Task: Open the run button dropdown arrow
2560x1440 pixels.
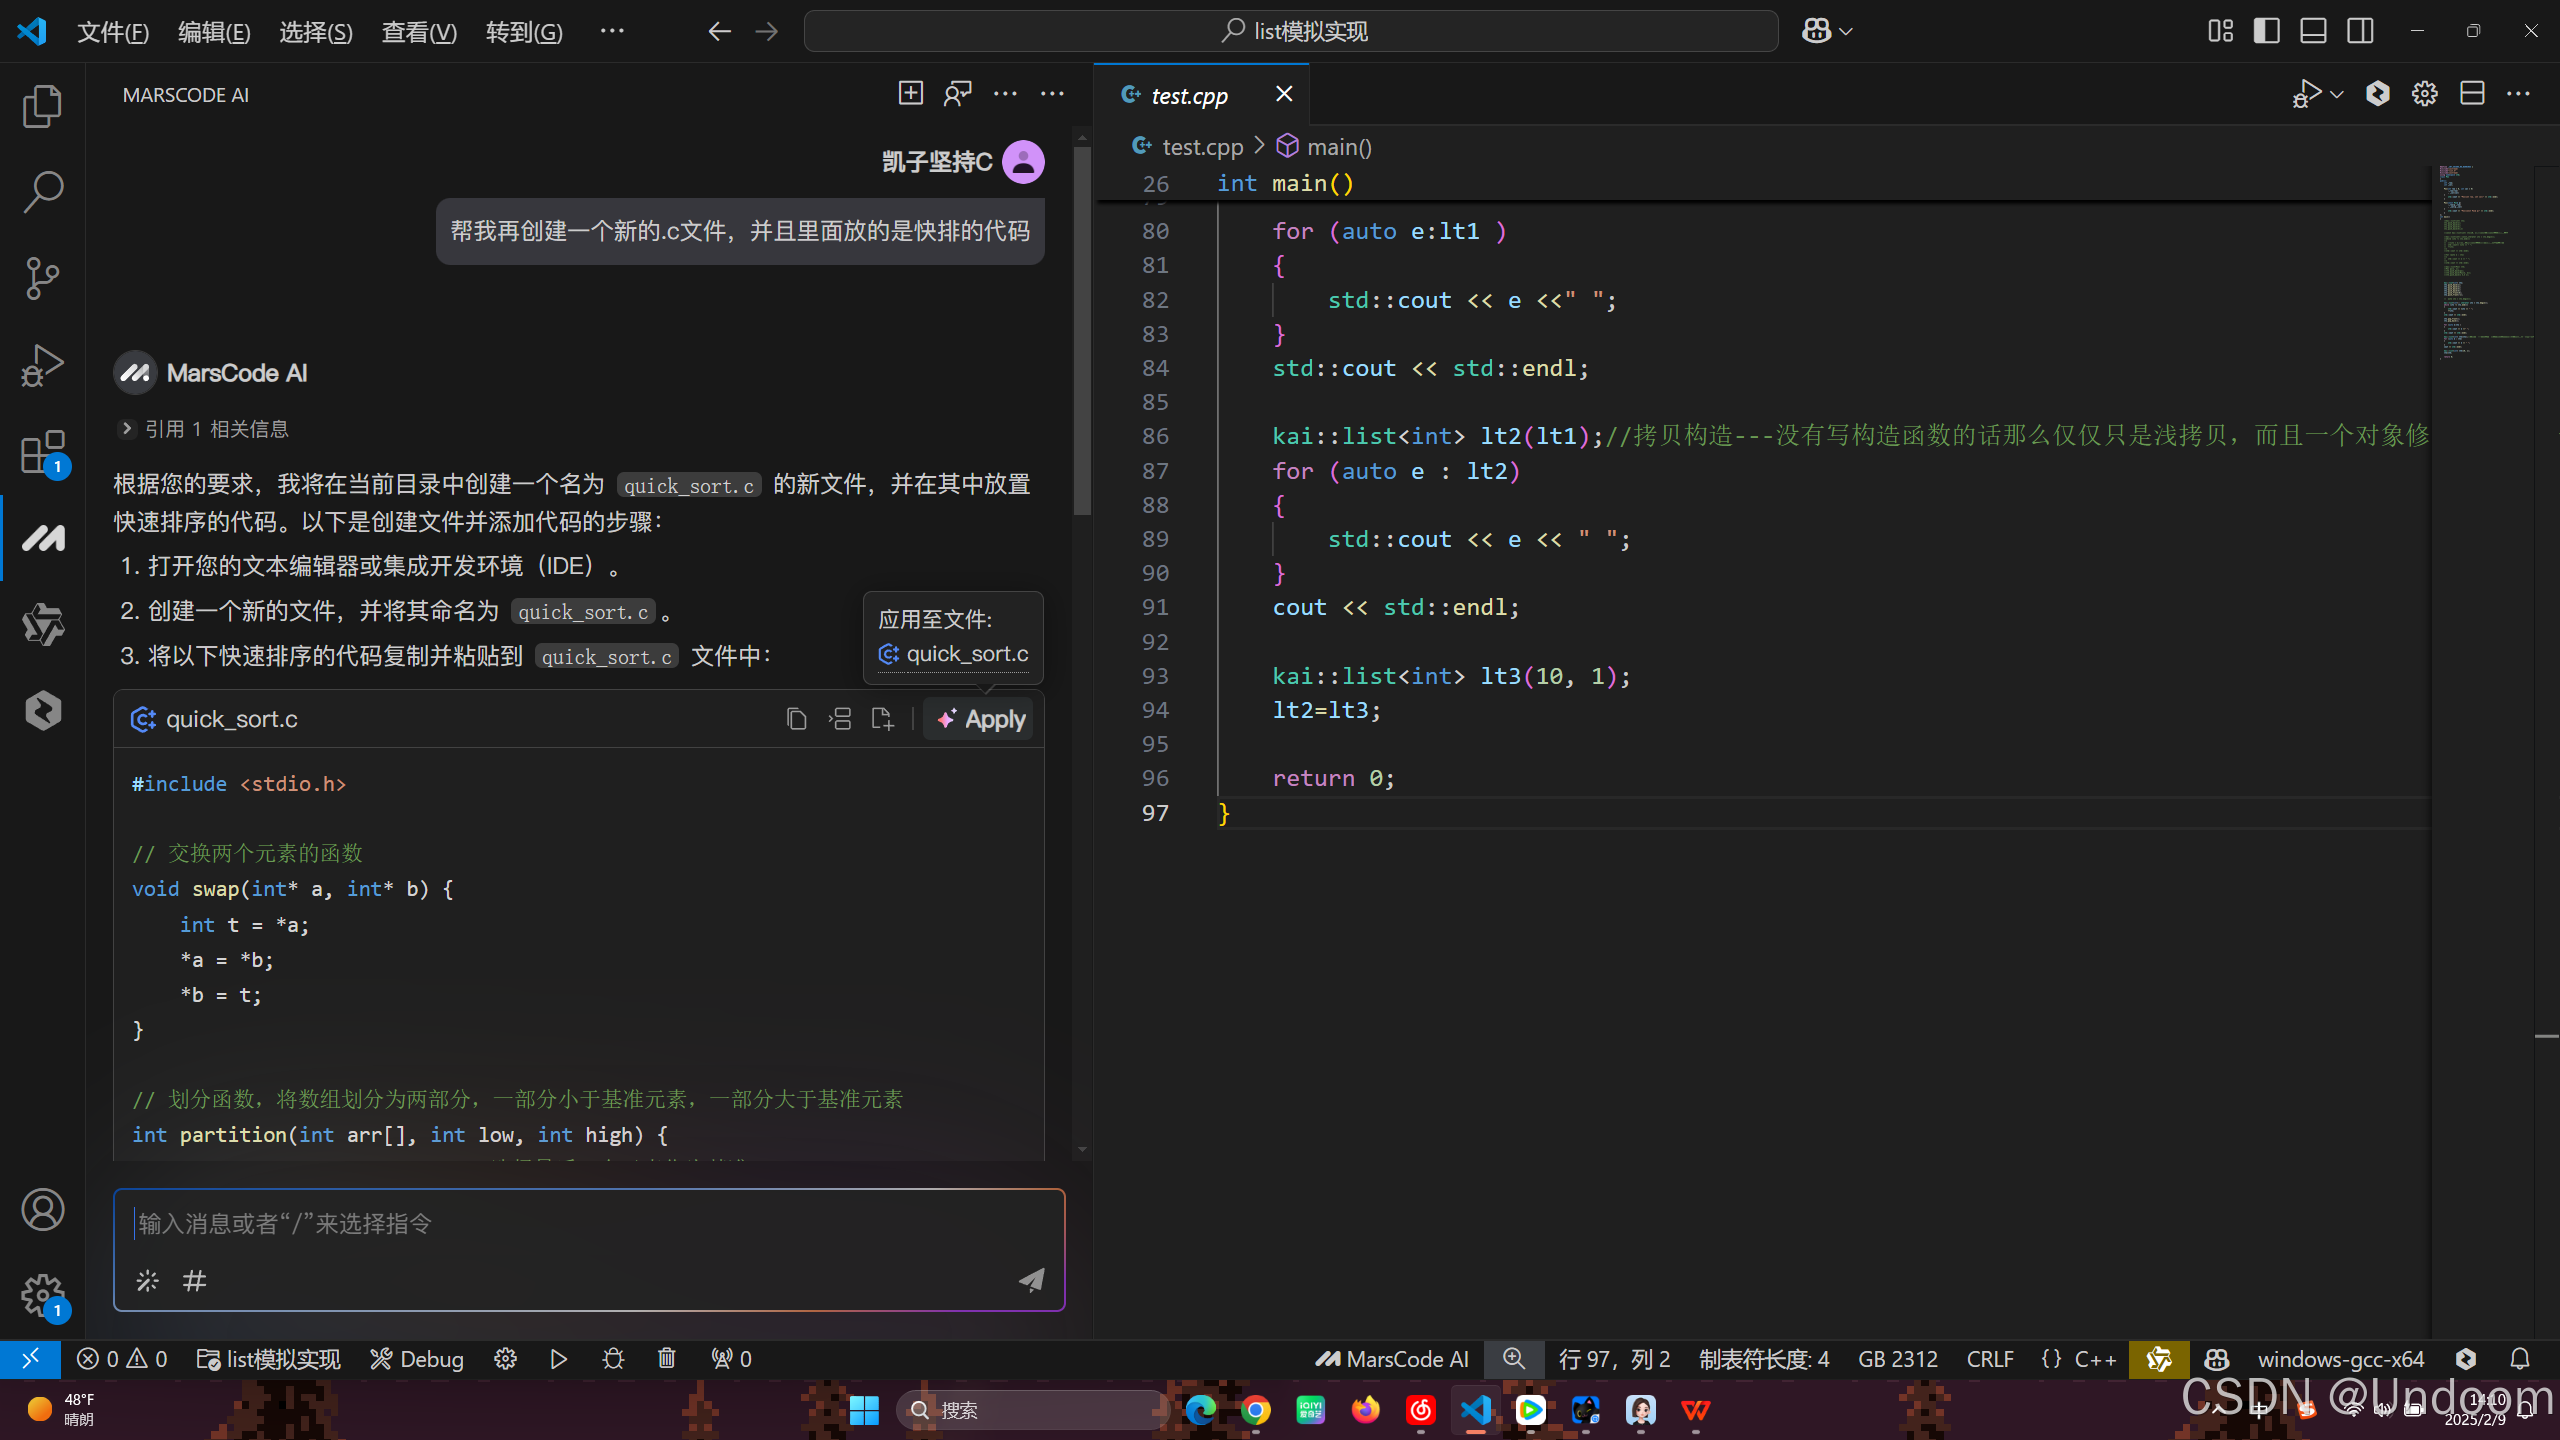Action: [x=2337, y=94]
